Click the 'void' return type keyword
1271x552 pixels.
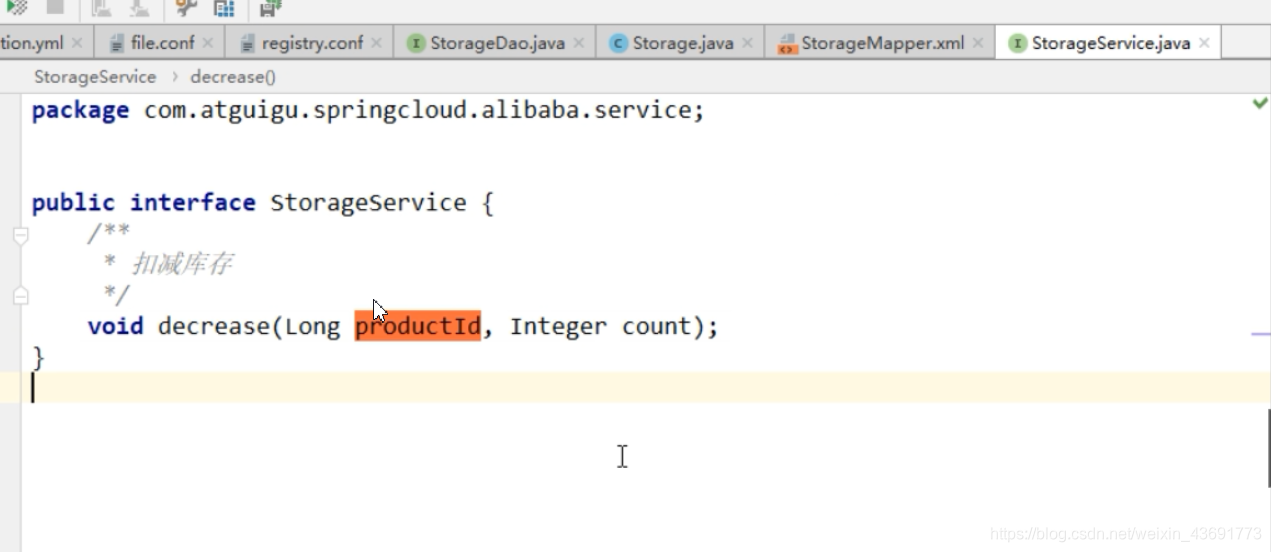[115, 326]
